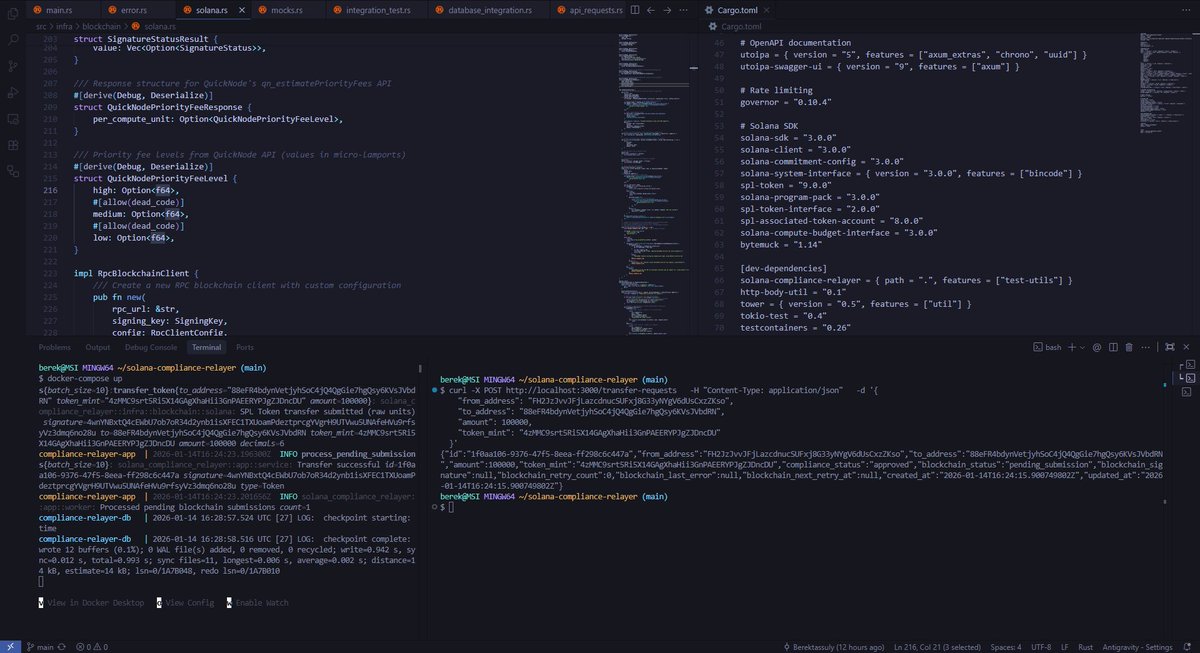Image resolution: width=1200 pixels, height=653 pixels.
Task: Open the Output panel tab
Action: 98,347
